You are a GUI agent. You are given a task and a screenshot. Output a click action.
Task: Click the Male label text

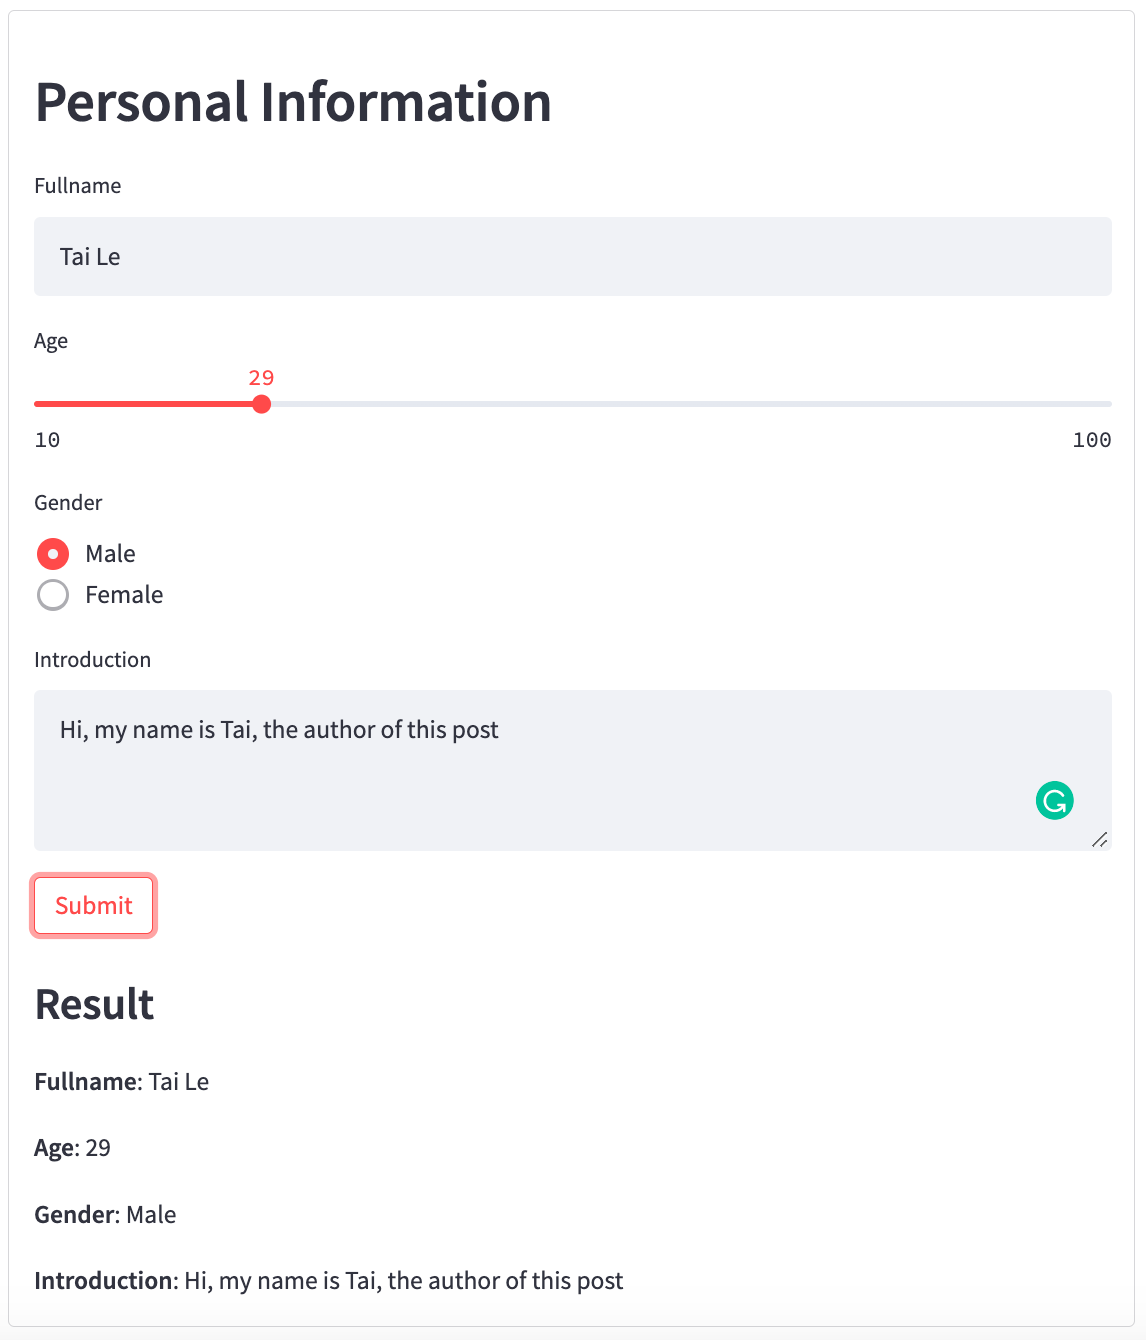click(x=110, y=554)
